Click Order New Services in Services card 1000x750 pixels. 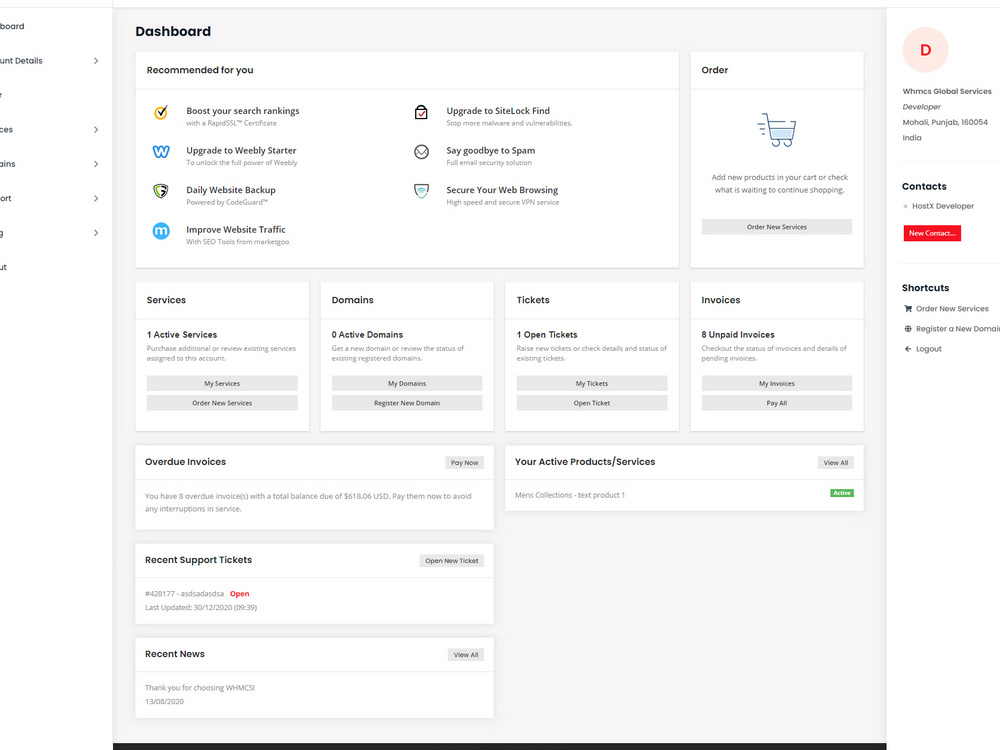(222, 403)
